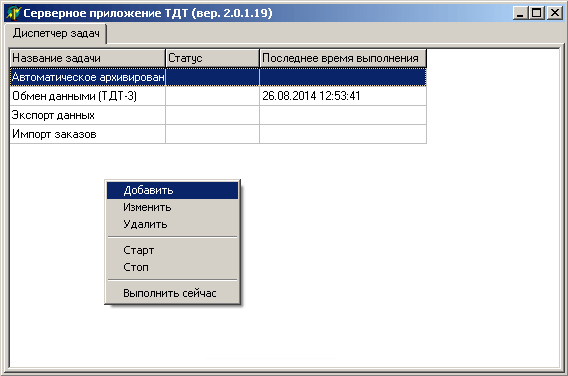Click the Статус column header
Viewport: 568px width, 376px height.
point(212,58)
